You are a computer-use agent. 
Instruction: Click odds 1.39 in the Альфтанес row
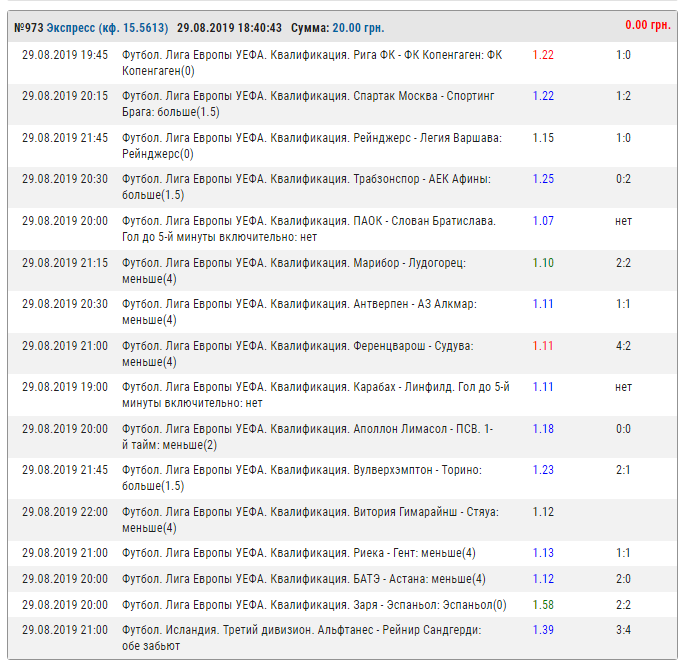coord(543,630)
